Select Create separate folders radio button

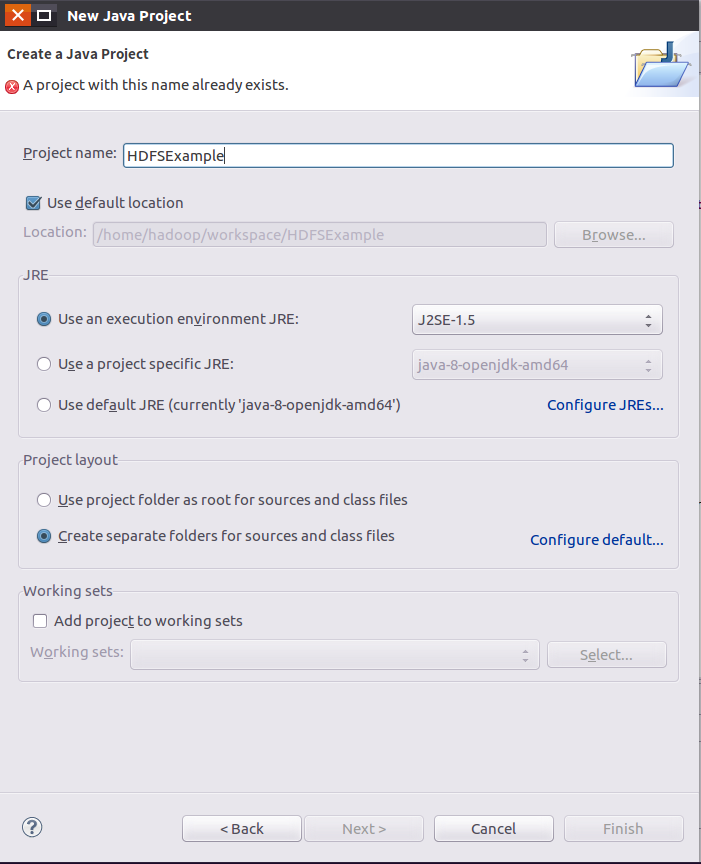(x=44, y=536)
